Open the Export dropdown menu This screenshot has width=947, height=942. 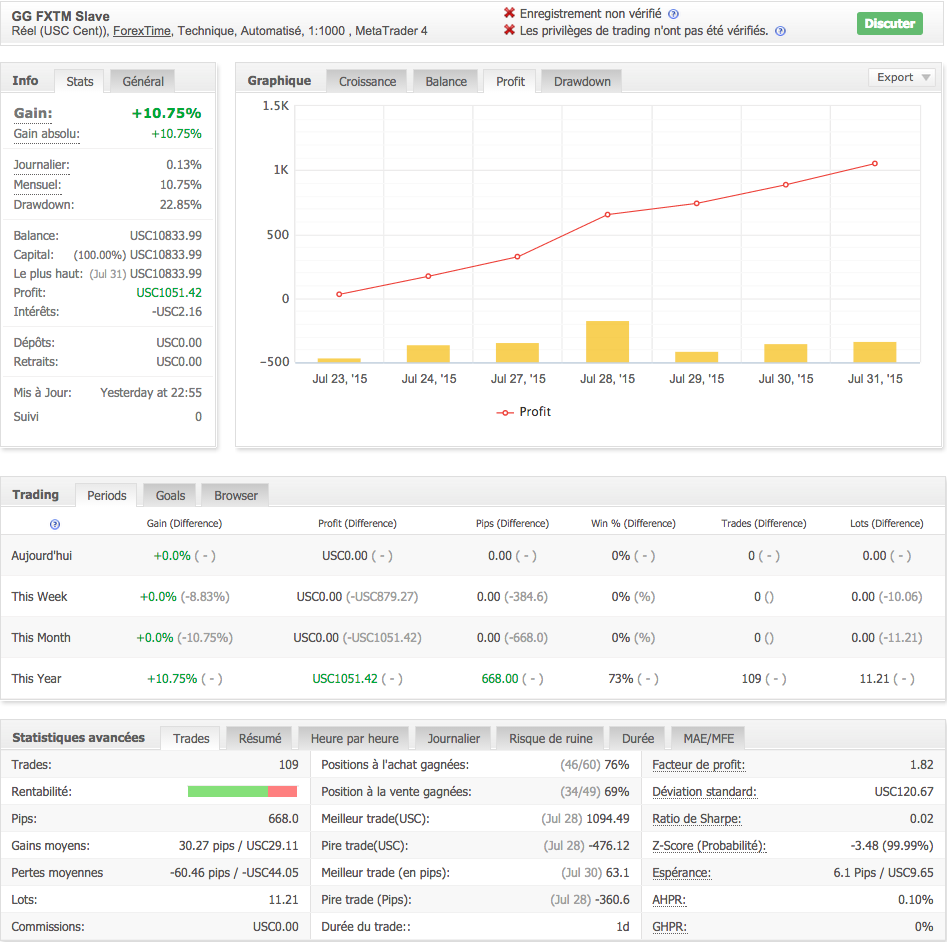901,77
